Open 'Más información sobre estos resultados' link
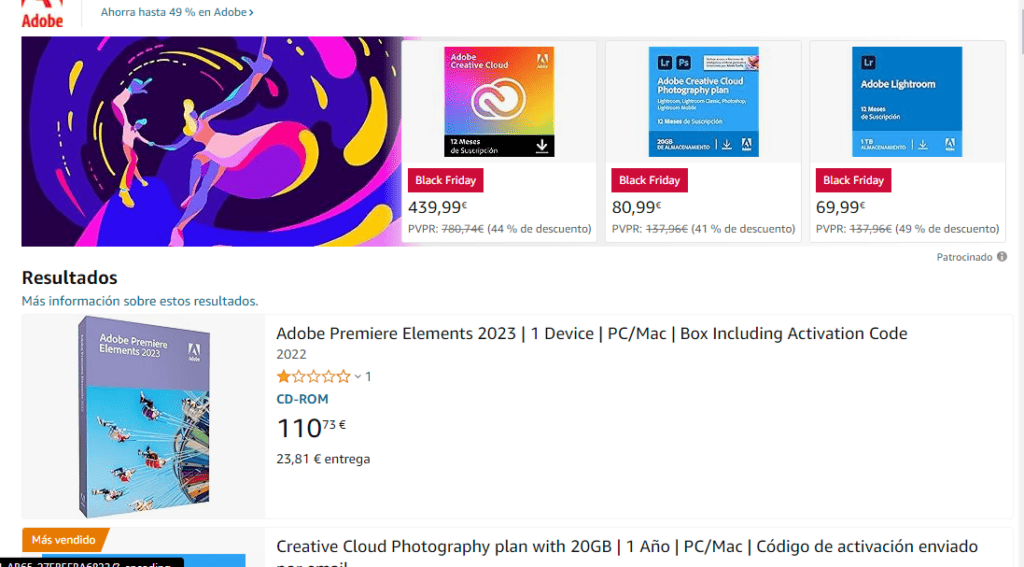1024x567 pixels. click(140, 301)
